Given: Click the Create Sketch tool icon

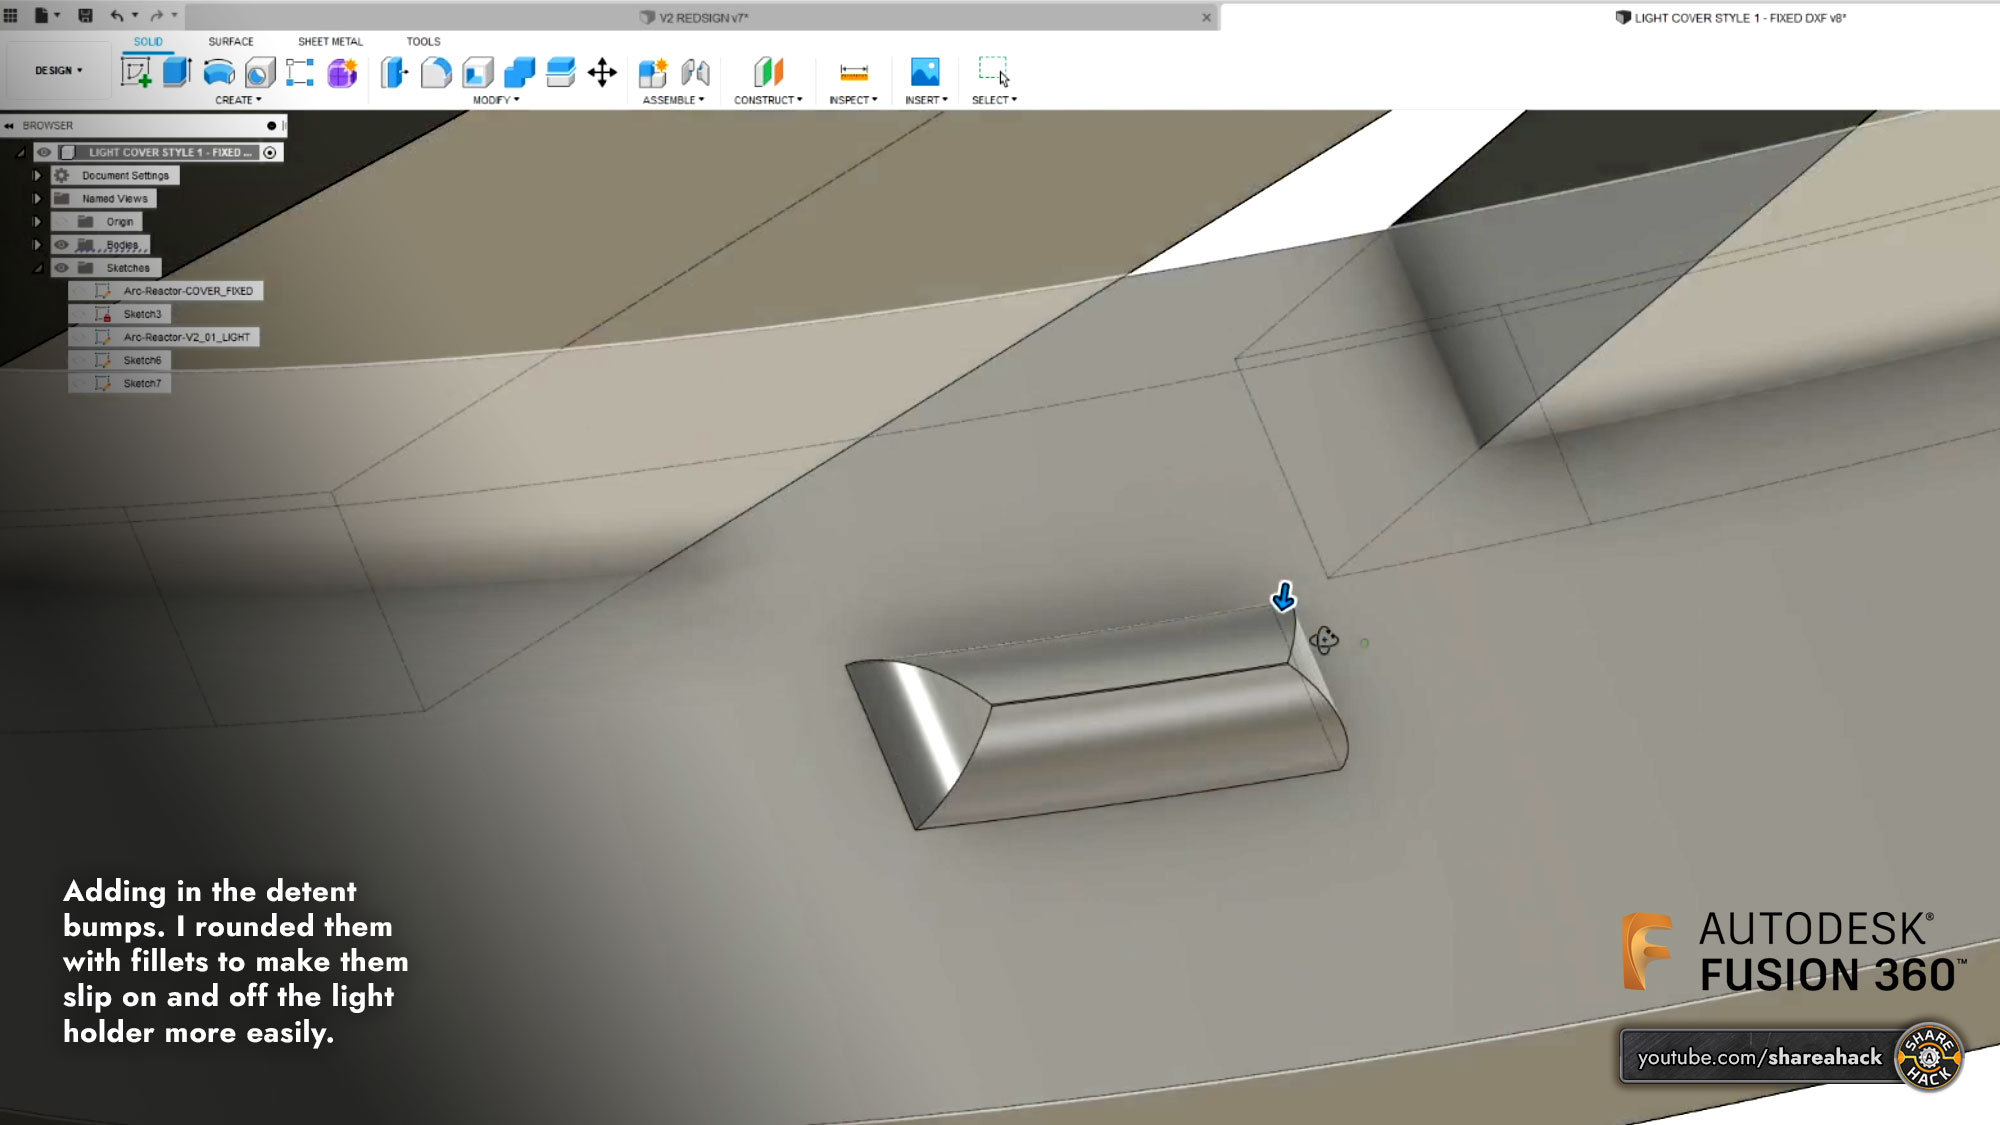Looking at the screenshot, I should tap(135, 72).
